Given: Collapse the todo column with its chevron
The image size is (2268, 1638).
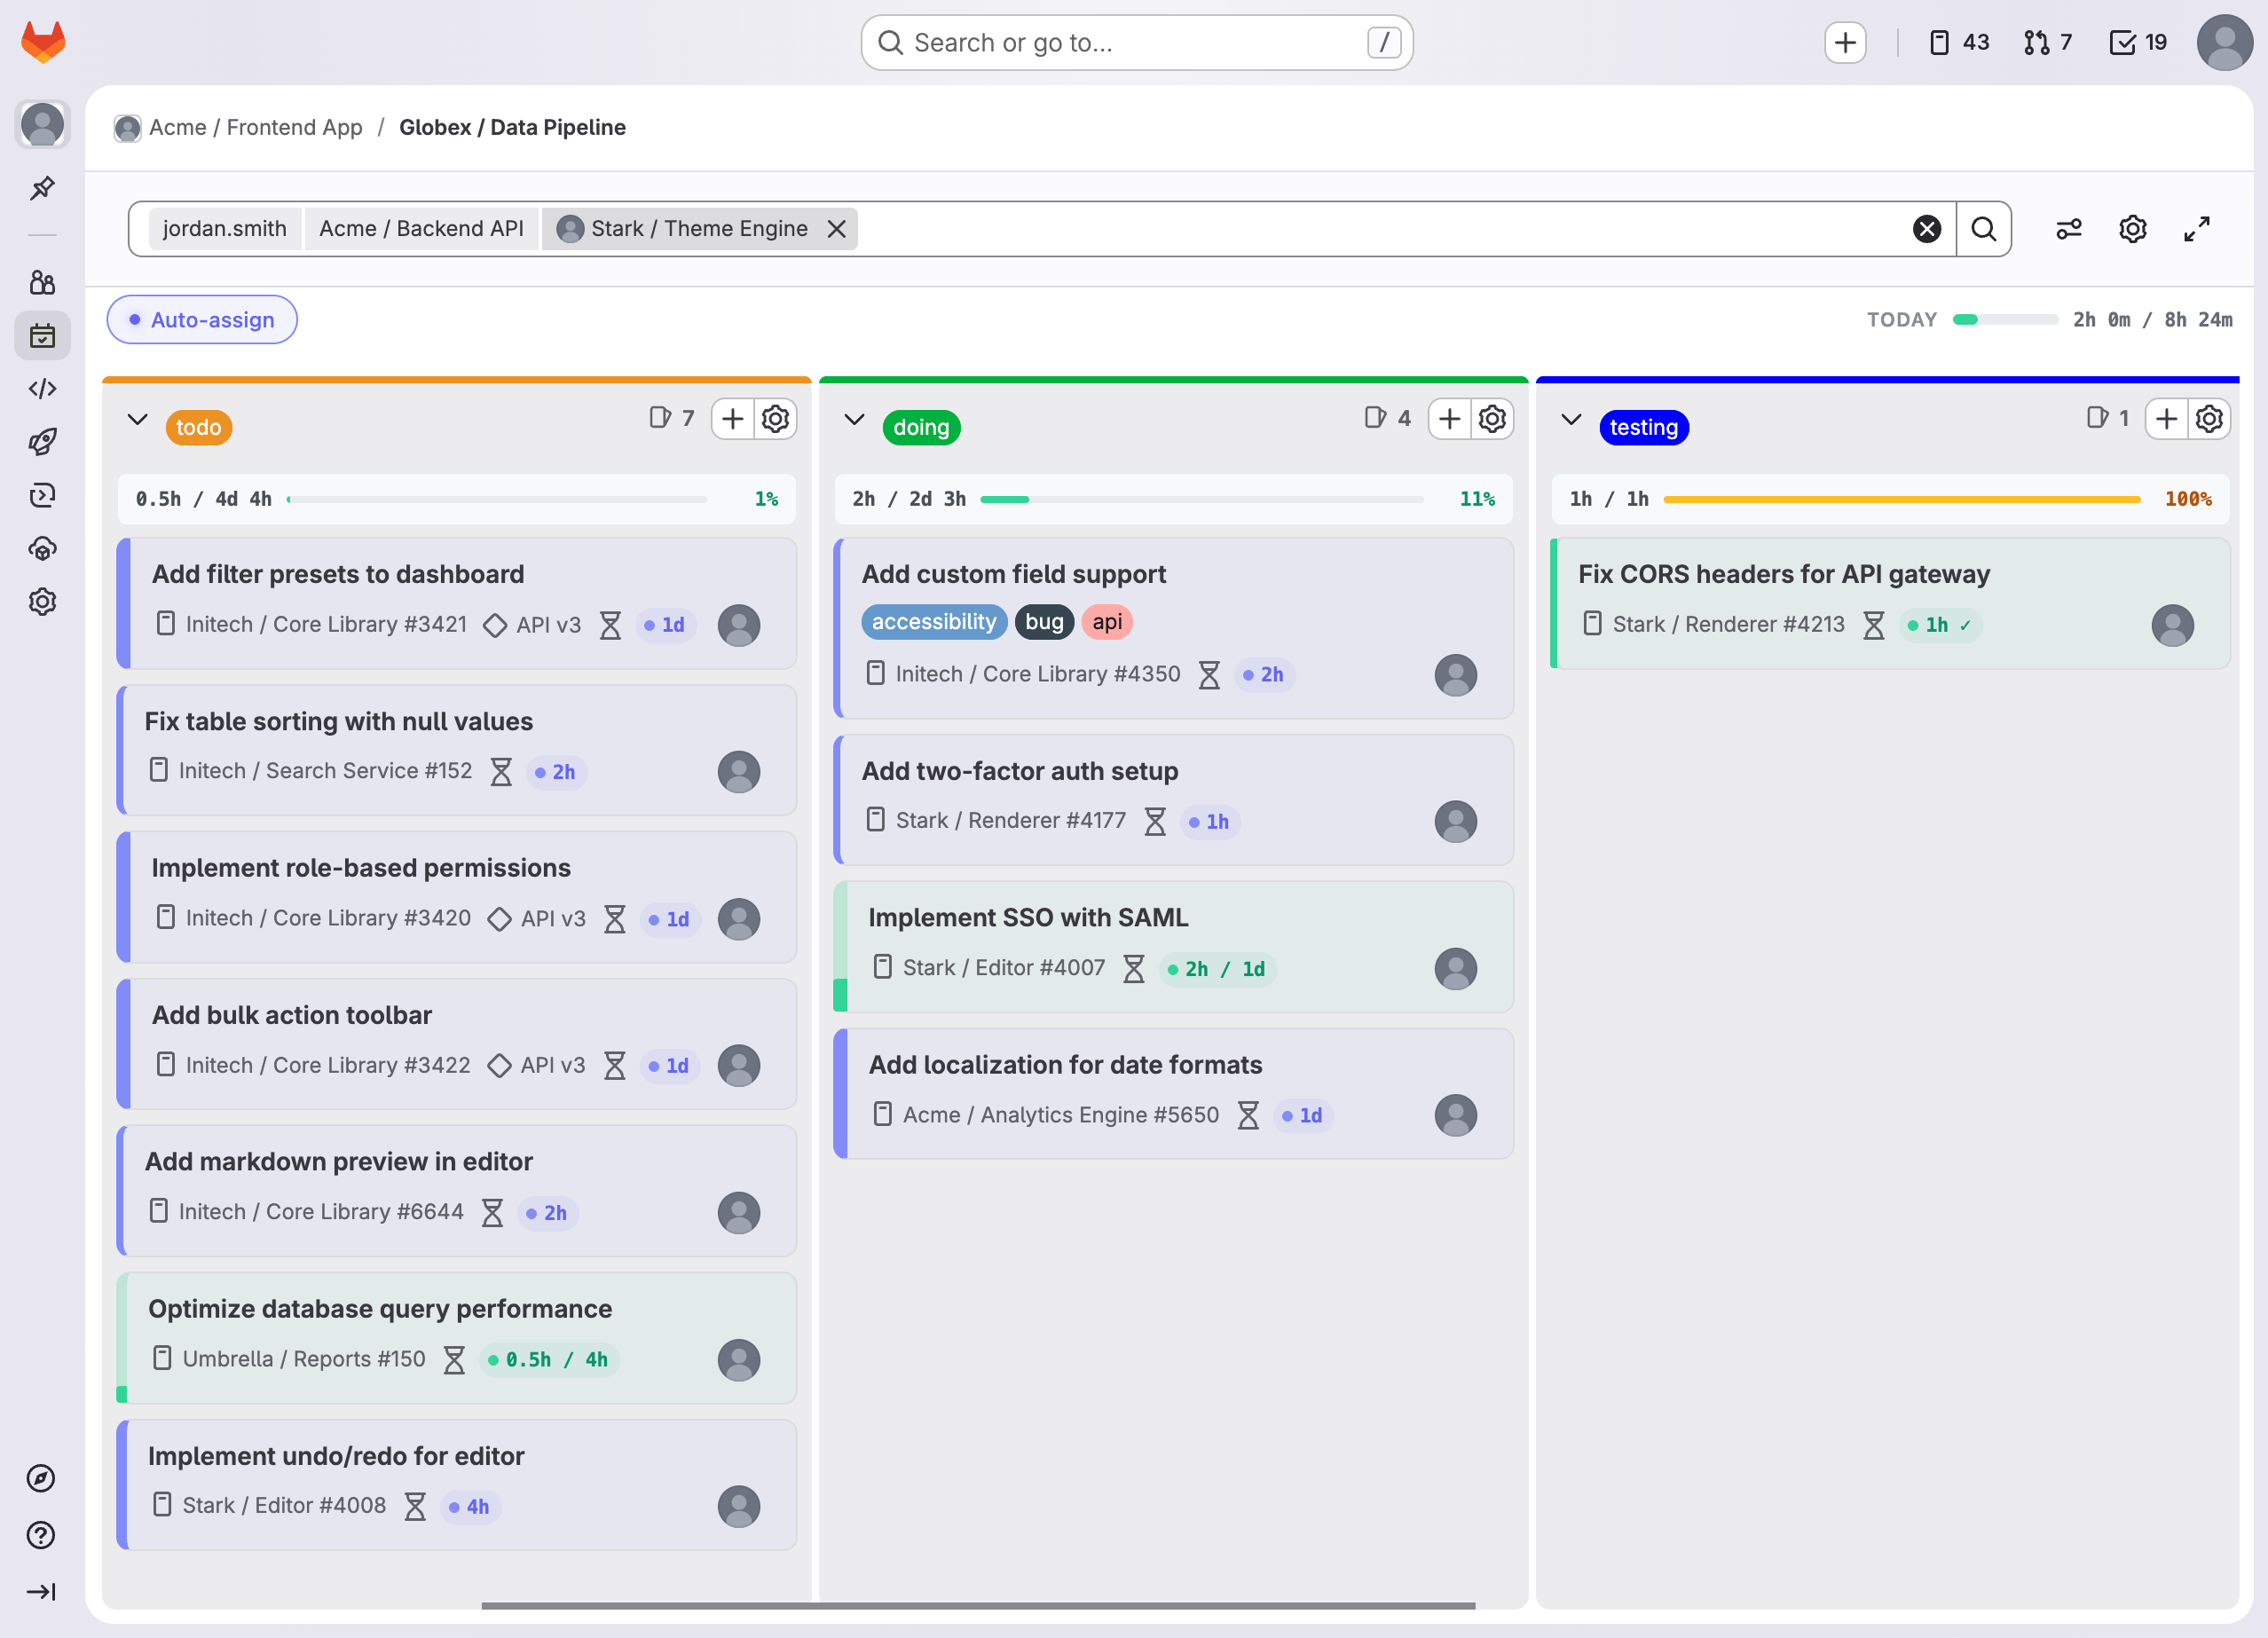Looking at the screenshot, I should click(x=137, y=419).
